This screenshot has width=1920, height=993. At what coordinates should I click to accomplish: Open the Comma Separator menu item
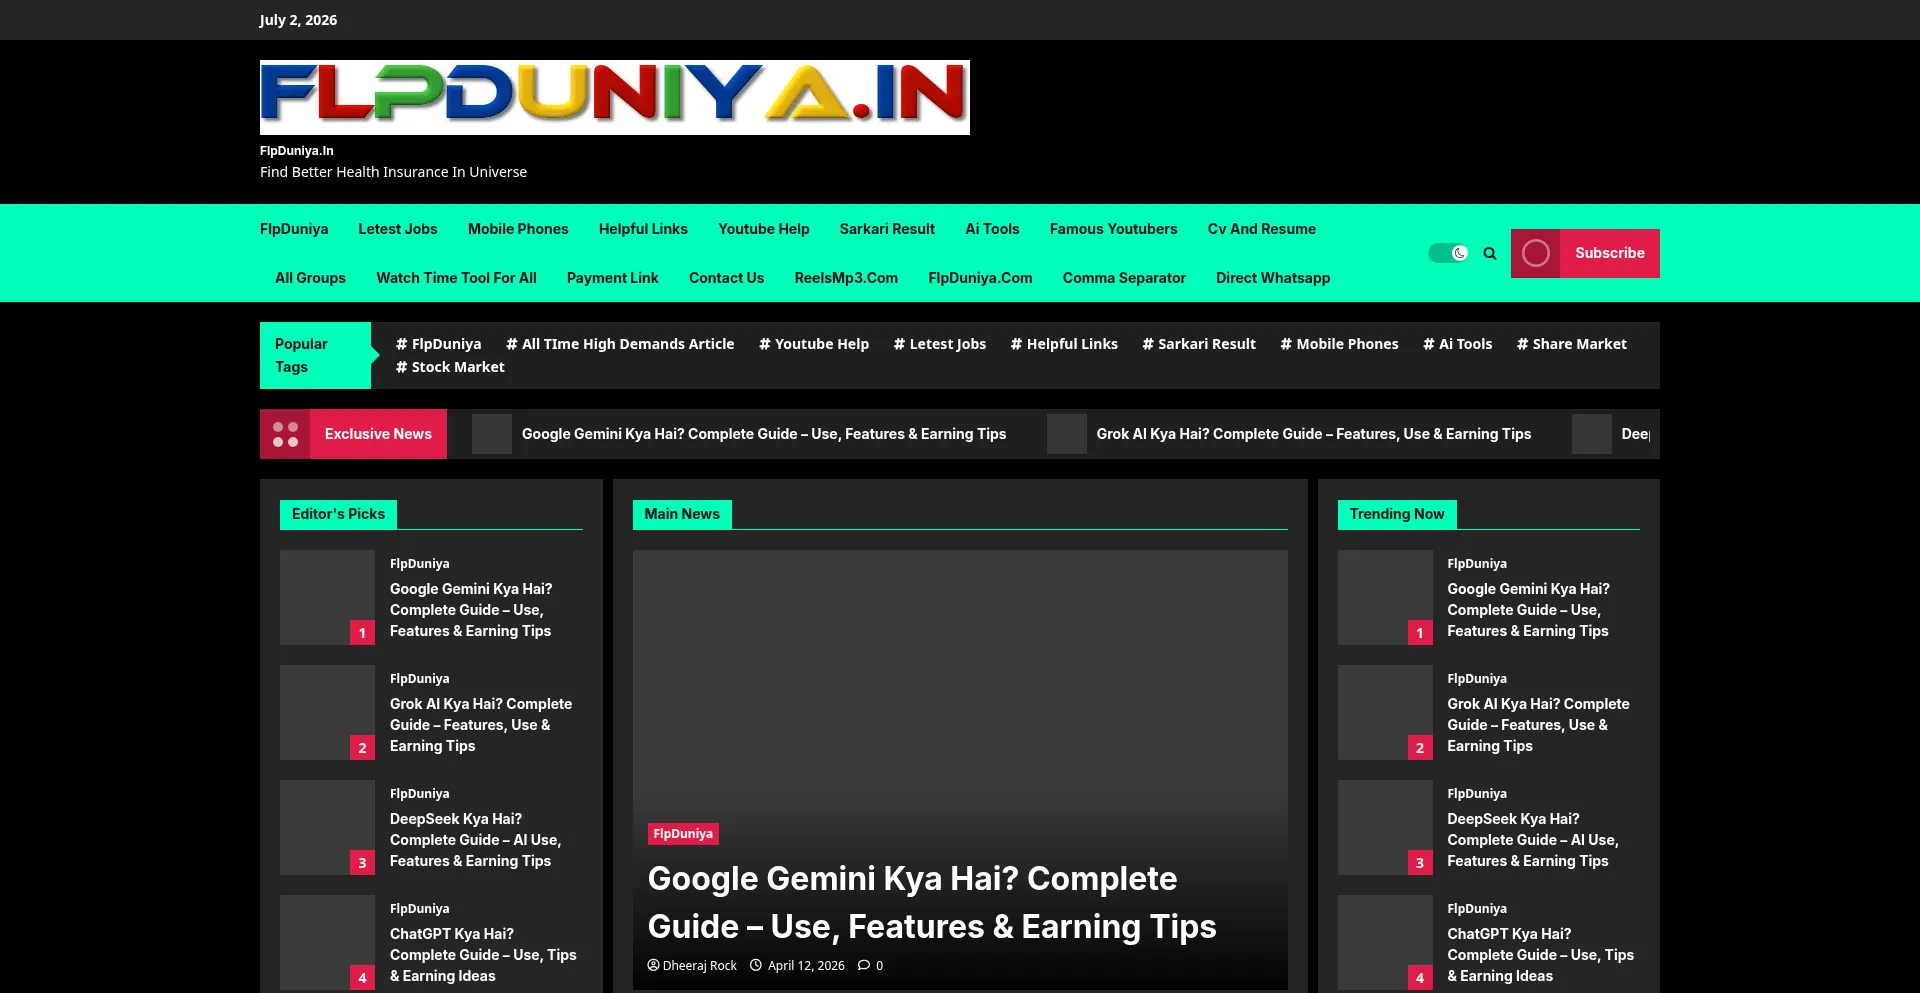coord(1124,278)
